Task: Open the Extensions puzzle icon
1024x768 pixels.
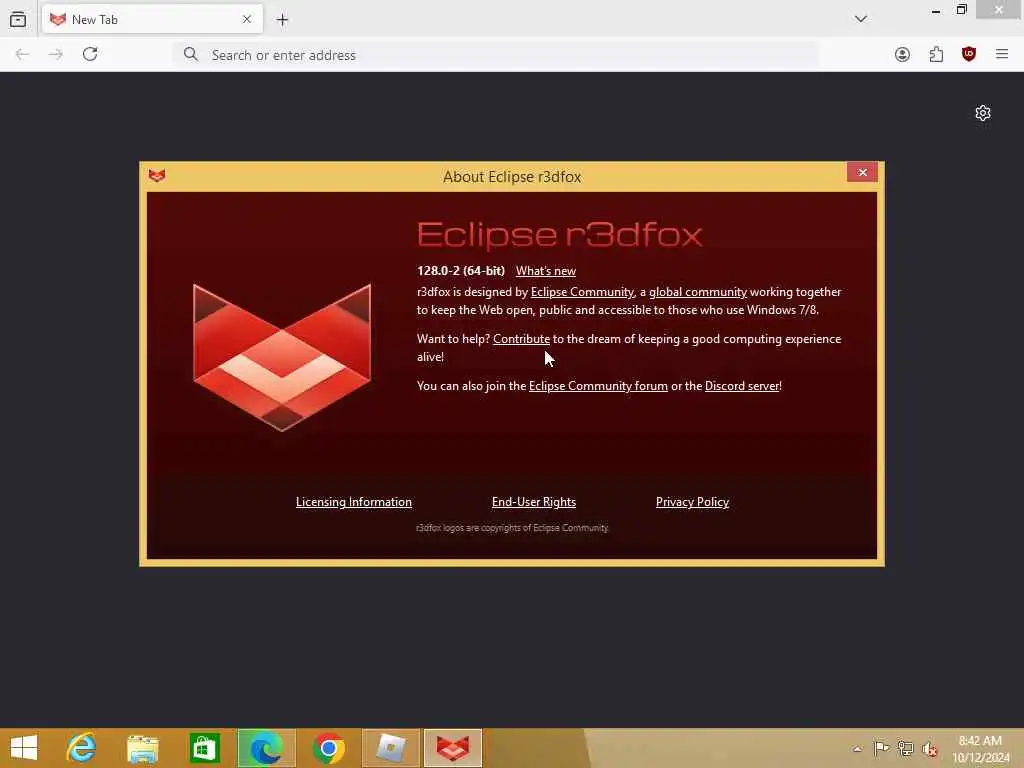Action: 936,54
